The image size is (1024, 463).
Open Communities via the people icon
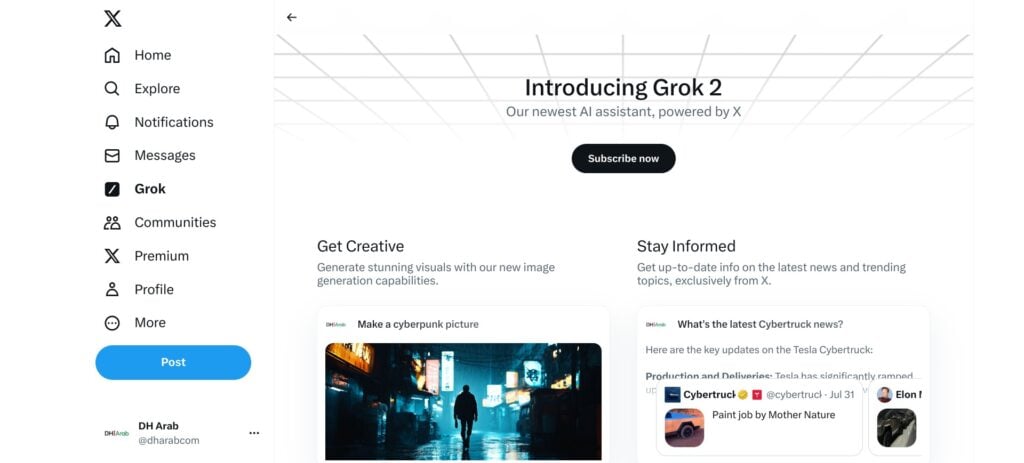click(112, 223)
